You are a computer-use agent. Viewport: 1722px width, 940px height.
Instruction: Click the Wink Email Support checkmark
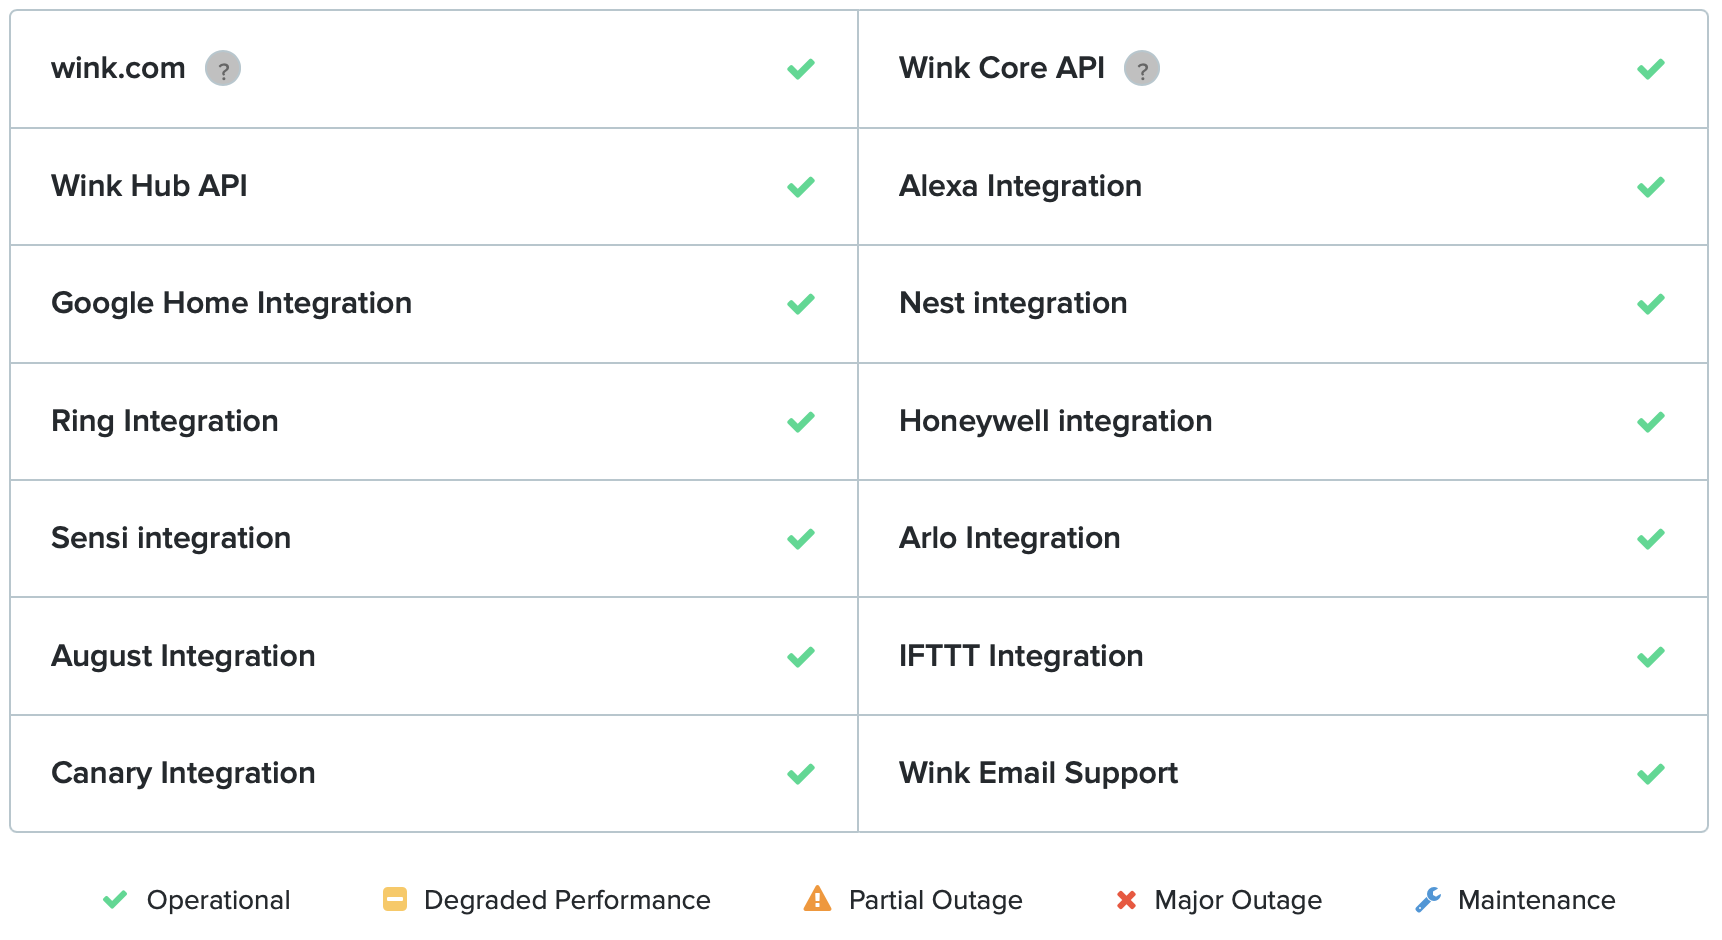pos(1651,774)
